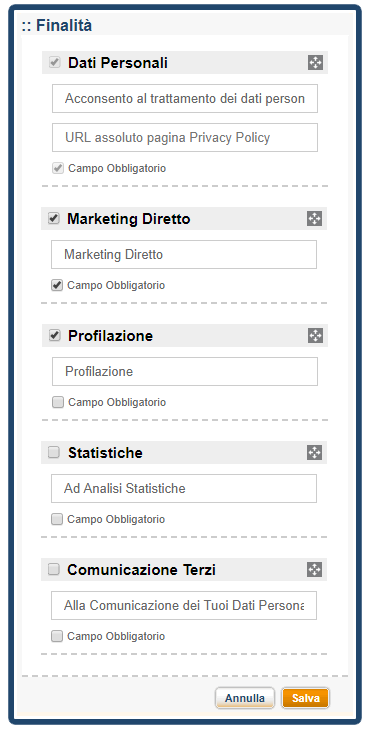Click the Acconsento al trattamento text field
370x729 pixels.
point(185,99)
